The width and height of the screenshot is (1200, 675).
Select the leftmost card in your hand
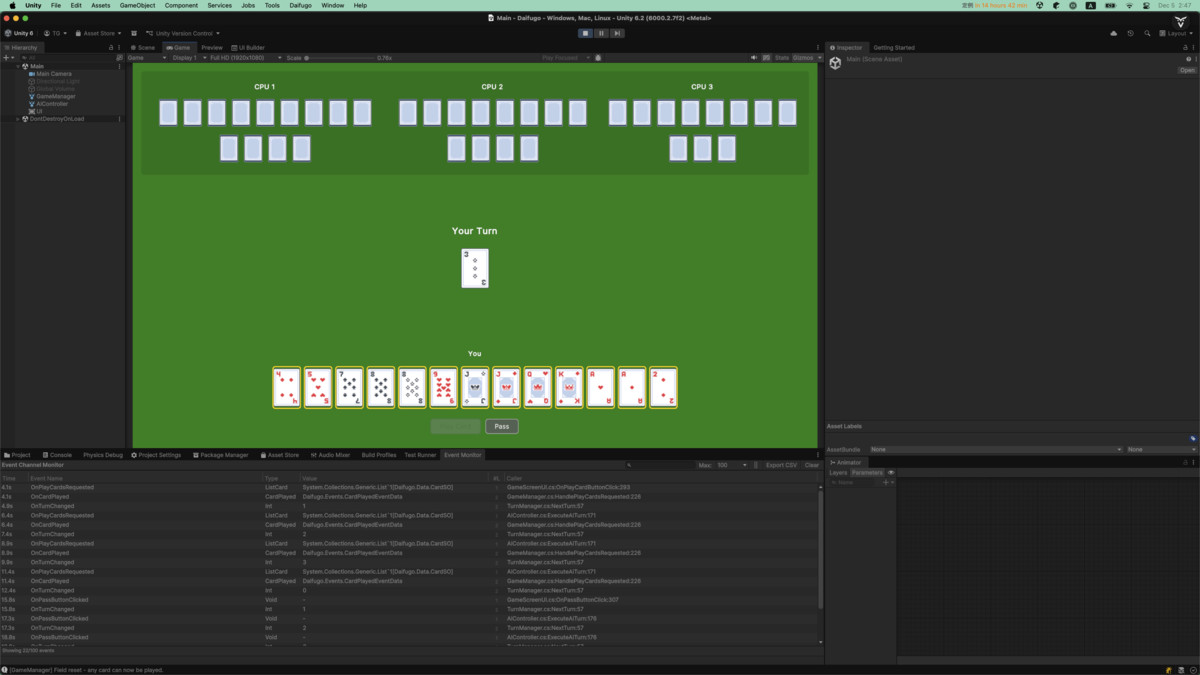tap(285, 387)
